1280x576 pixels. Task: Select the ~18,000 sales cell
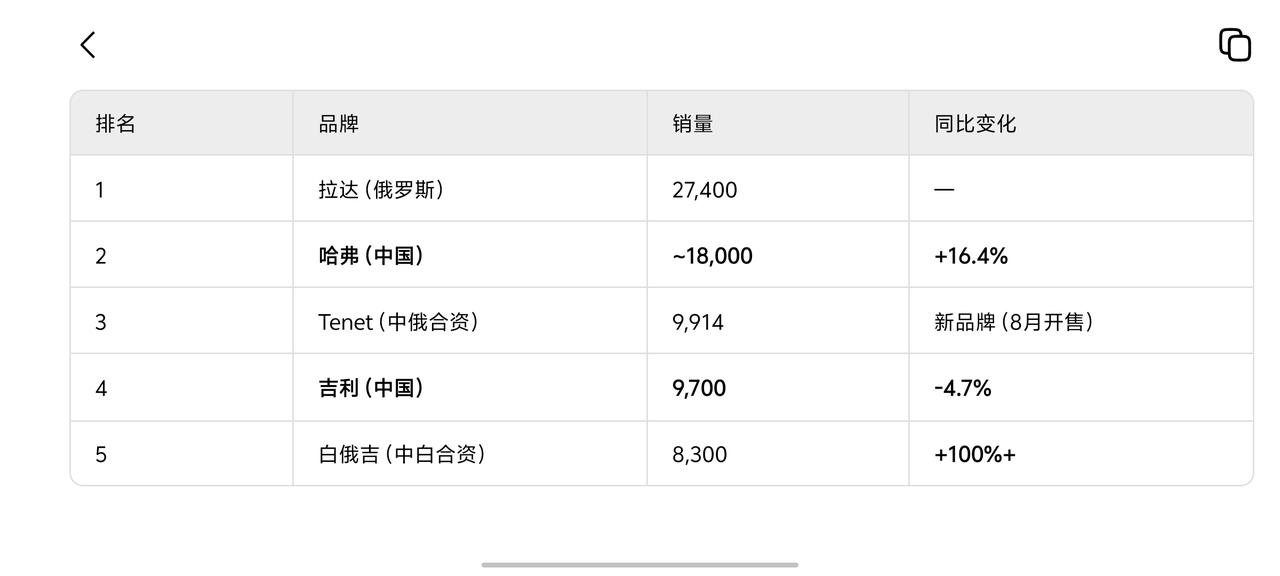point(712,256)
